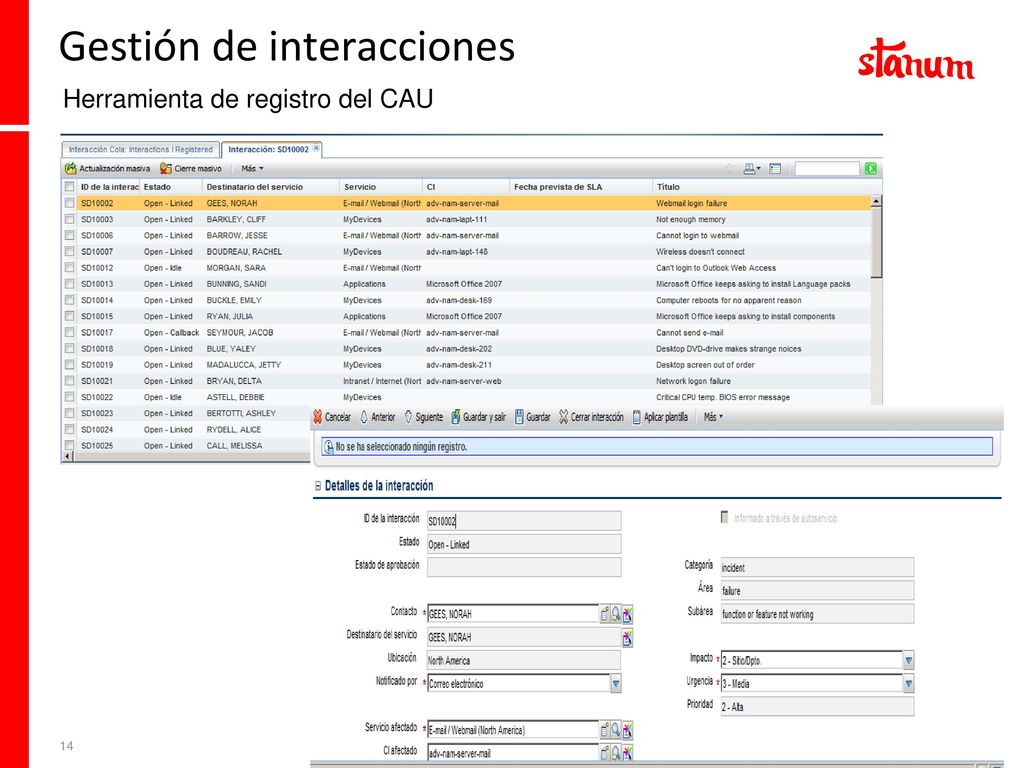This screenshot has width=1024, height=768.
Task: Open interaction SD10003 row
Action: click(x=468, y=219)
